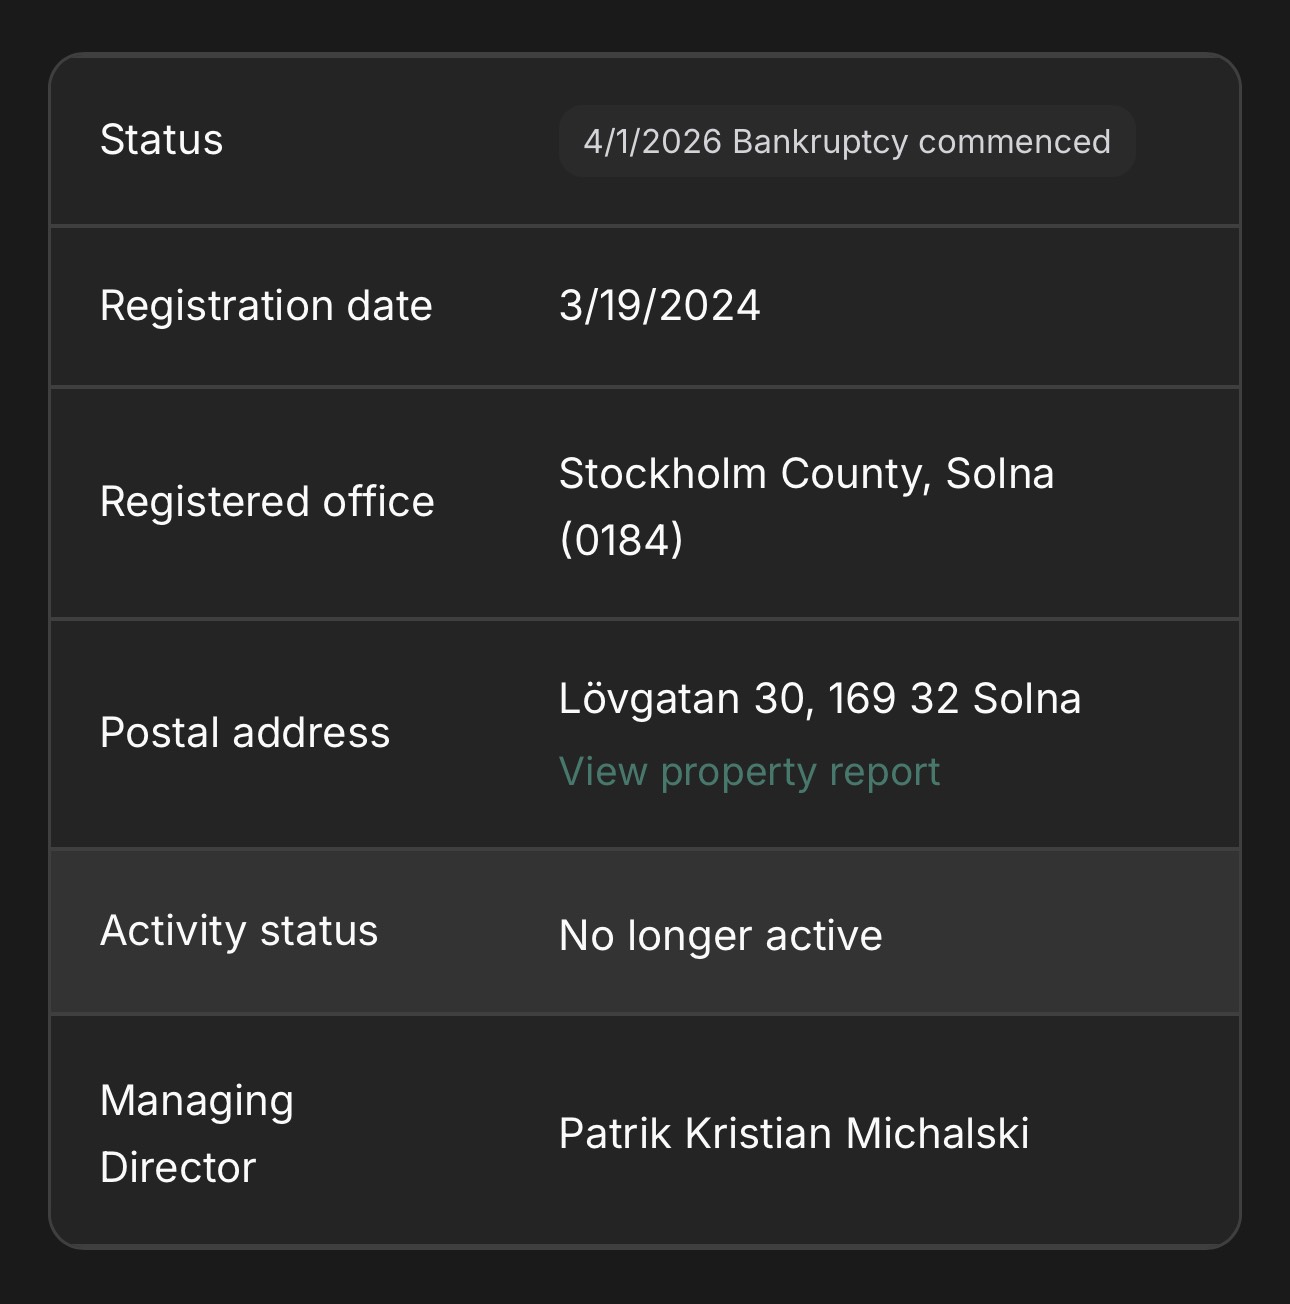Click the Lövgatan 30 postal address text
This screenshot has width=1290, height=1304.
tap(820, 699)
